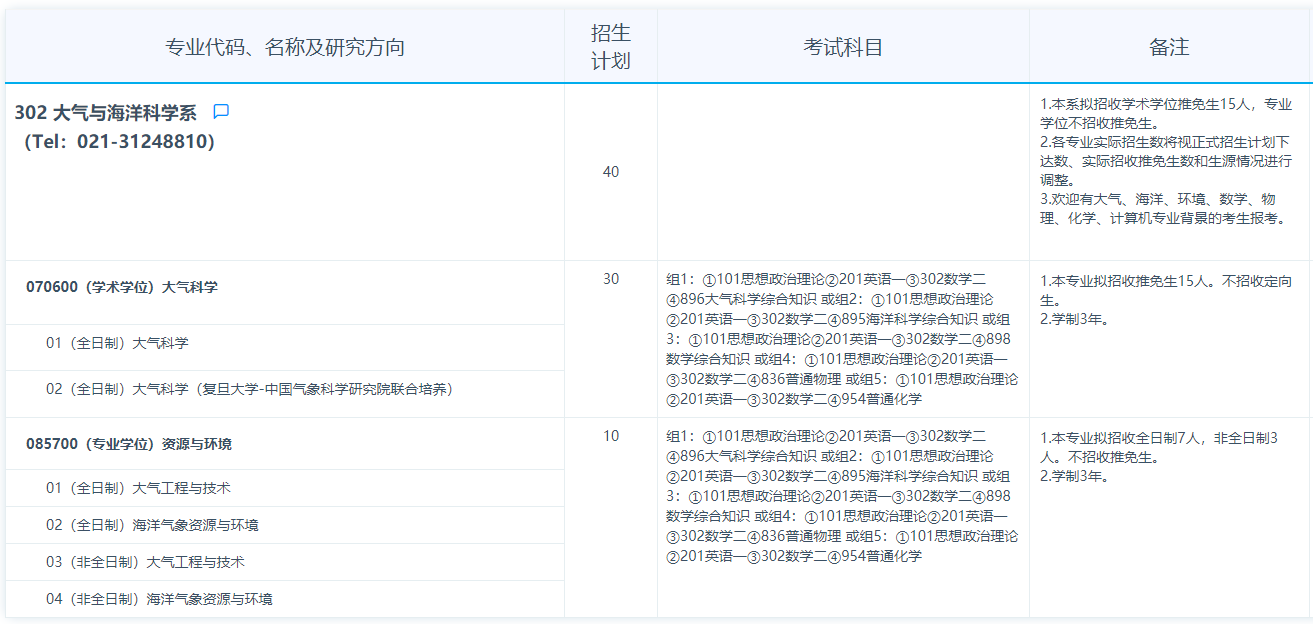Select the 070600 (学术学位) 大气科学 row

pyautogui.click(x=122, y=287)
